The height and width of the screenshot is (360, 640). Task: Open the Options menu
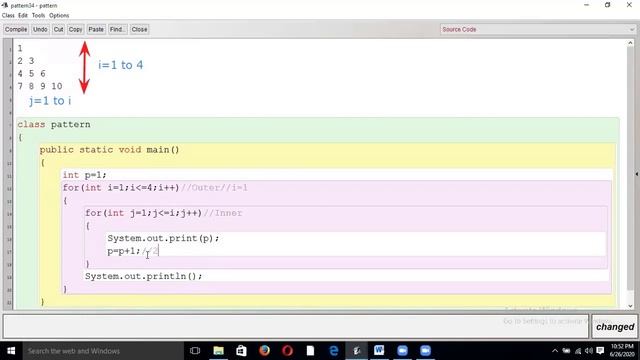point(59,16)
